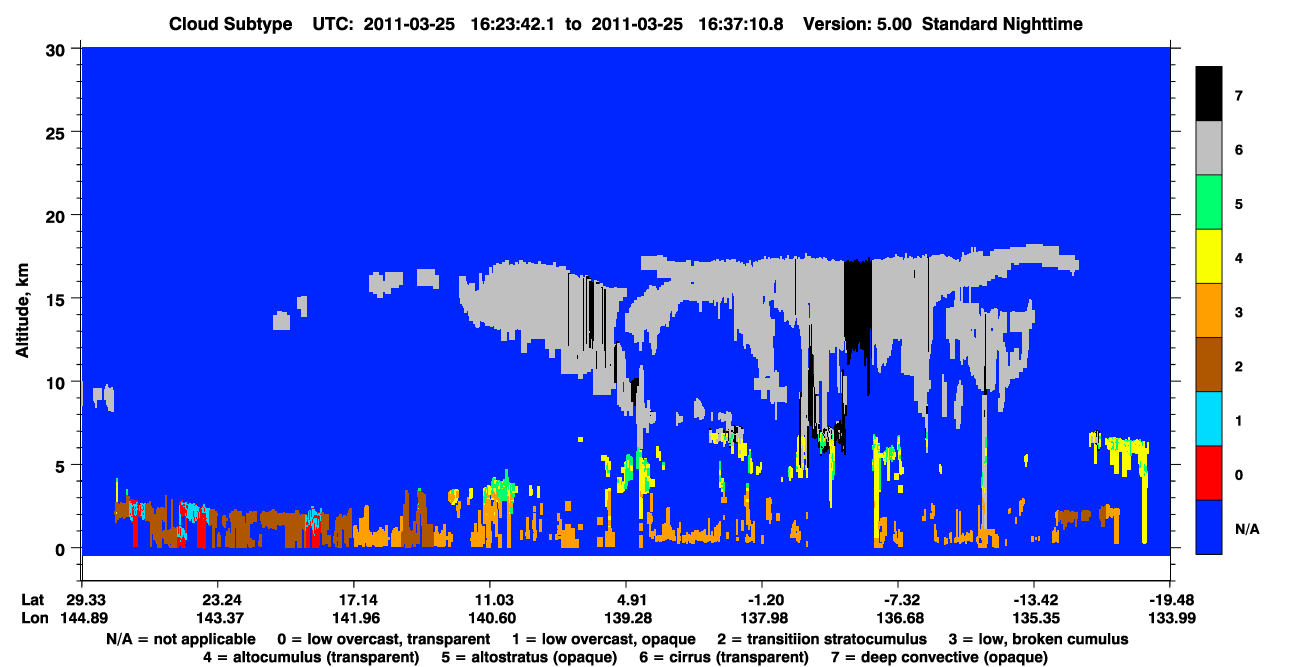The height and width of the screenshot is (667, 1300).
Task: Click caption '3 = low, broken cumulus'
Action: point(1038,639)
